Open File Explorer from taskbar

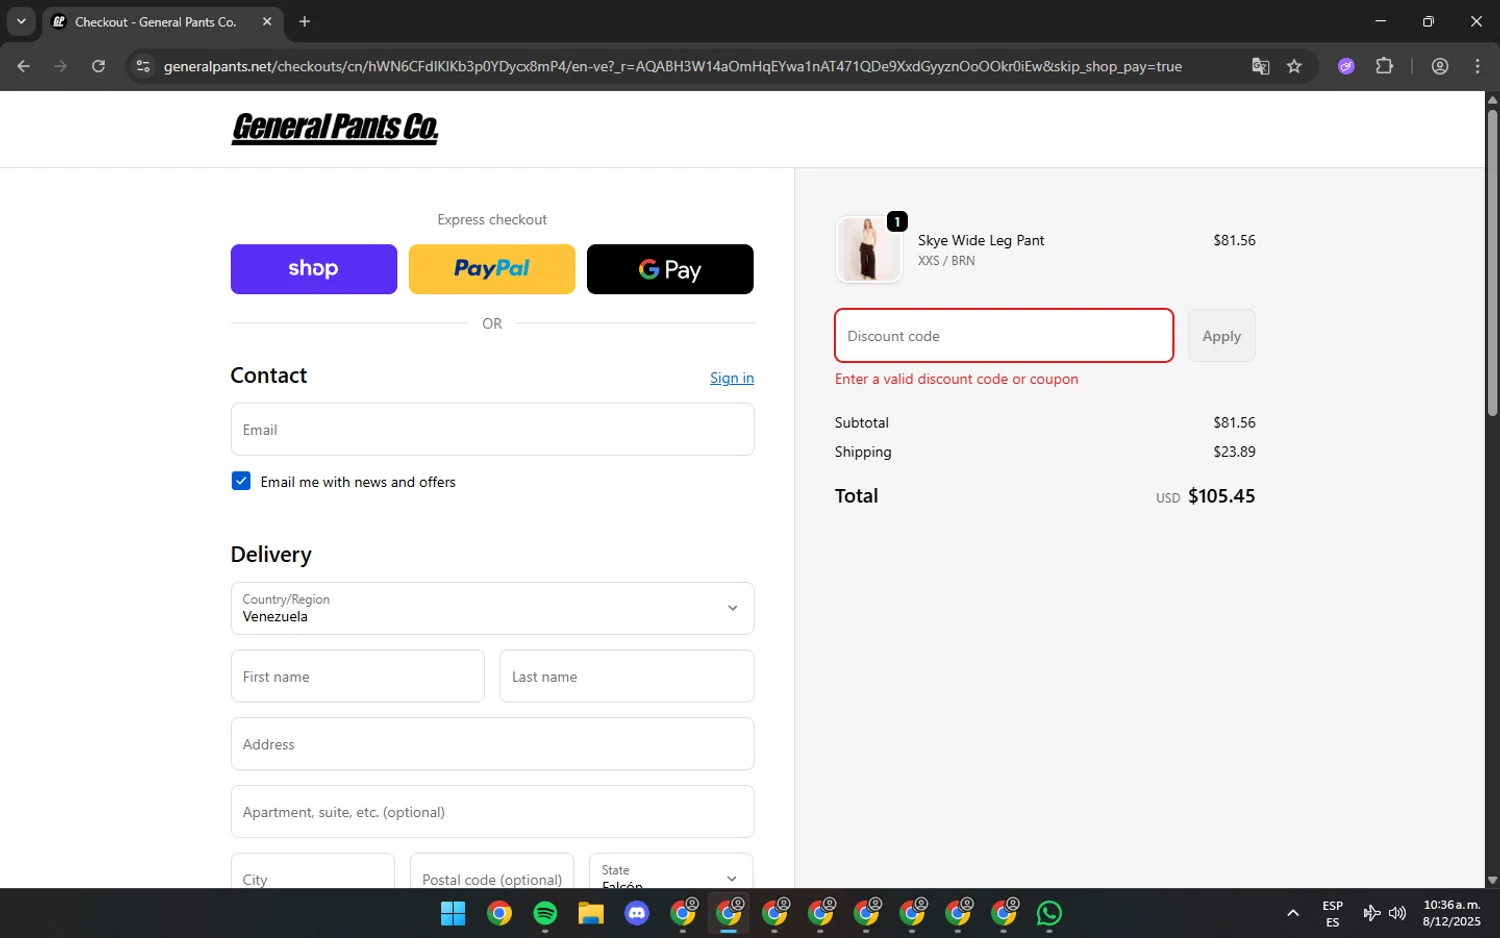click(x=591, y=913)
